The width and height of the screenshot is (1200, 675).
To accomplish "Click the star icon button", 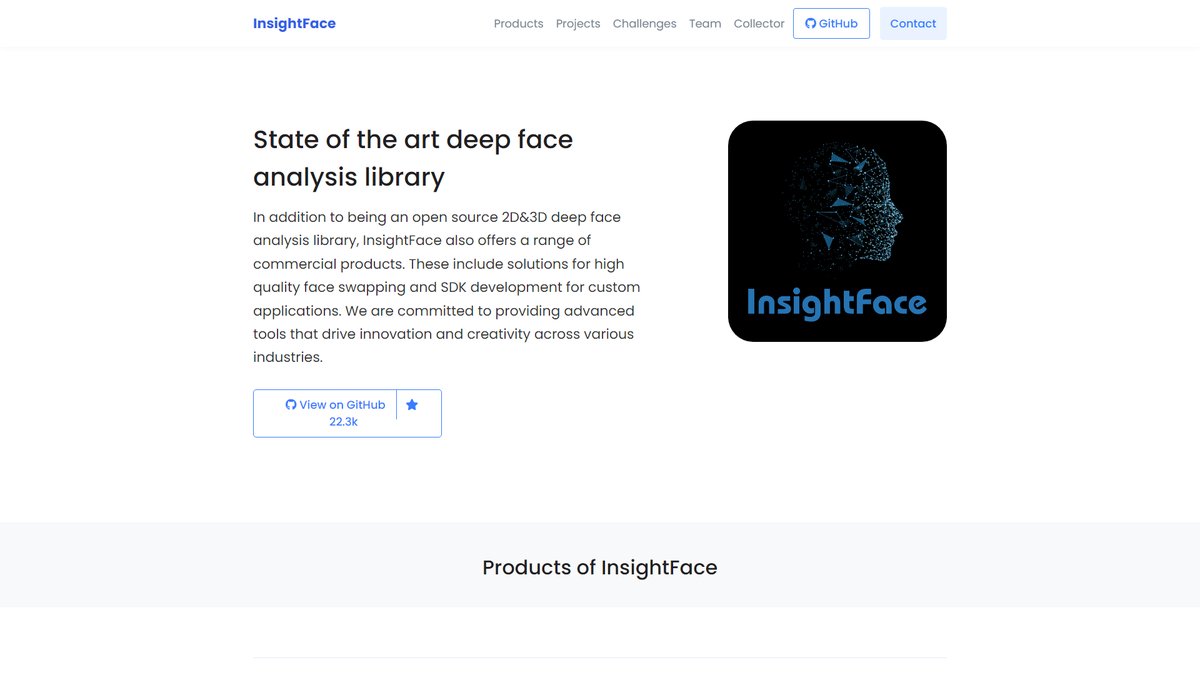I will (412, 405).
